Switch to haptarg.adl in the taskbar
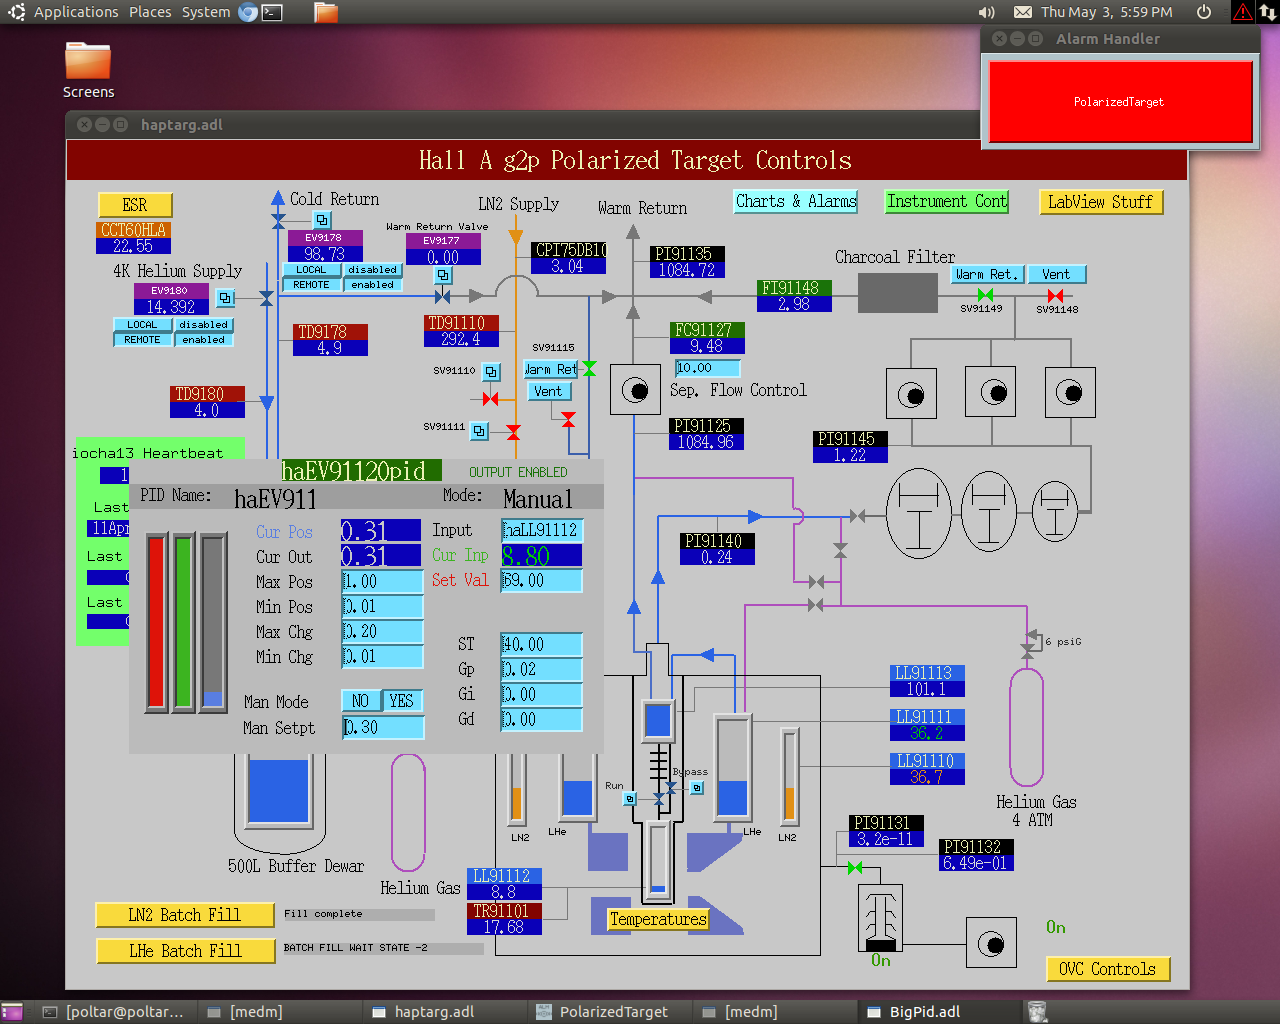The height and width of the screenshot is (1024, 1280). click(444, 1012)
